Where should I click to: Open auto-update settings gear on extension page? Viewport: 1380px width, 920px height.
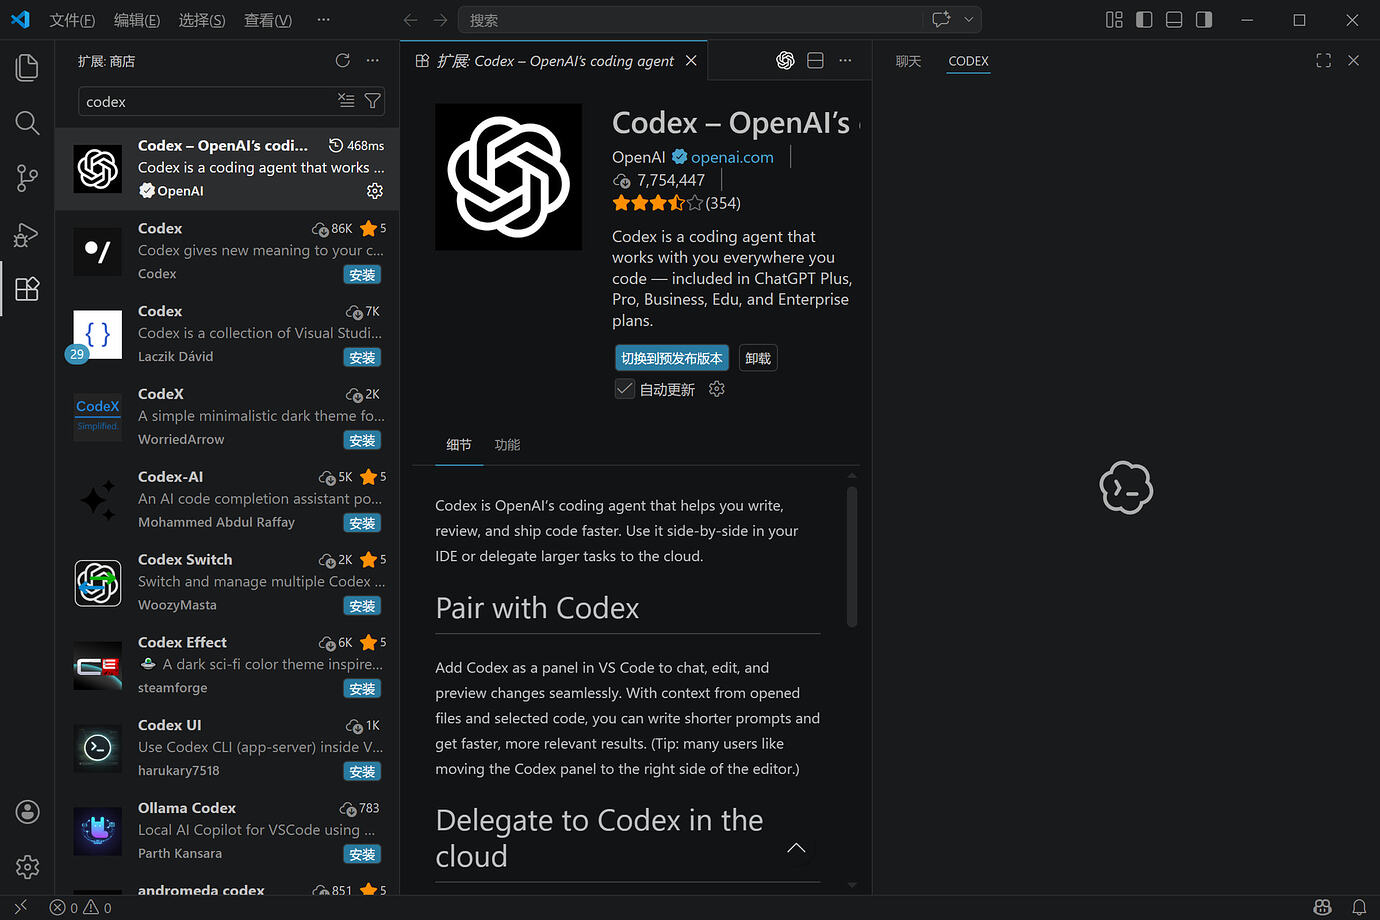click(717, 389)
